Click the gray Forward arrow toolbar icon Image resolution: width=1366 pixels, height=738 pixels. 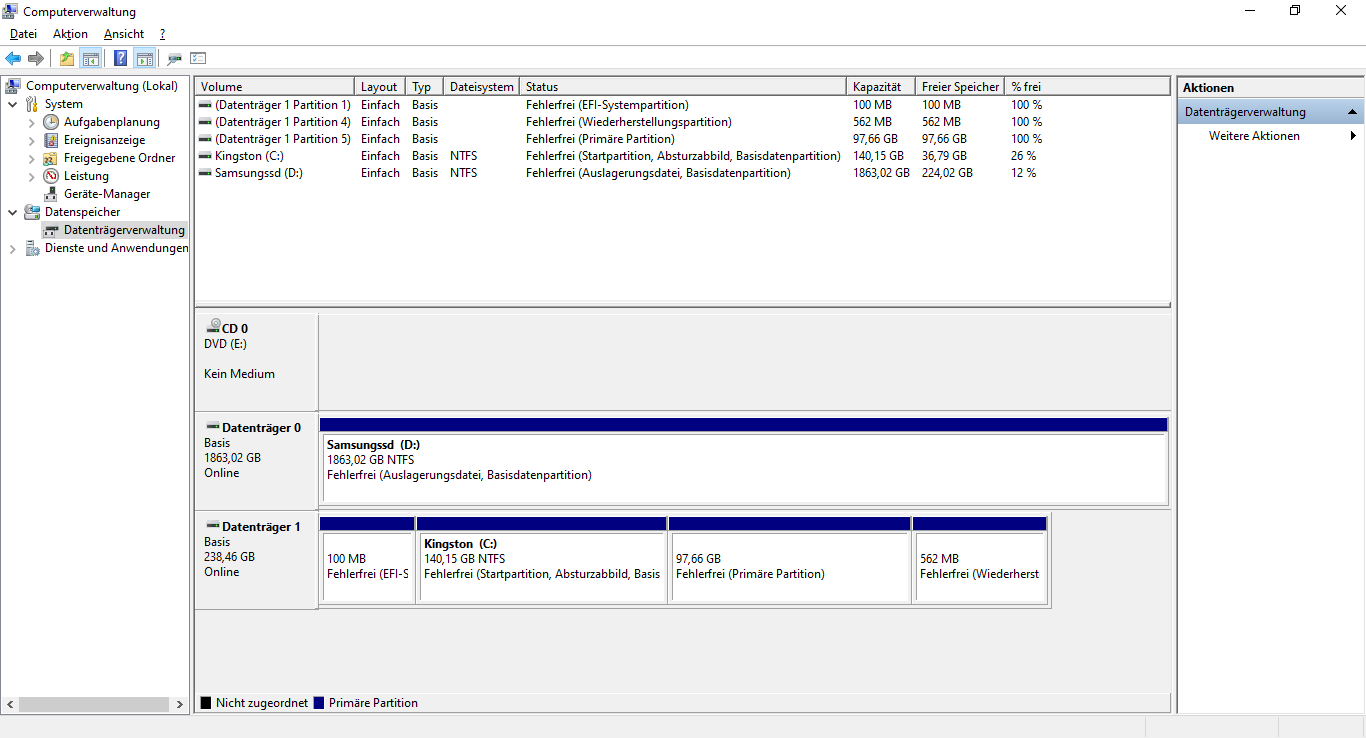pos(36,59)
